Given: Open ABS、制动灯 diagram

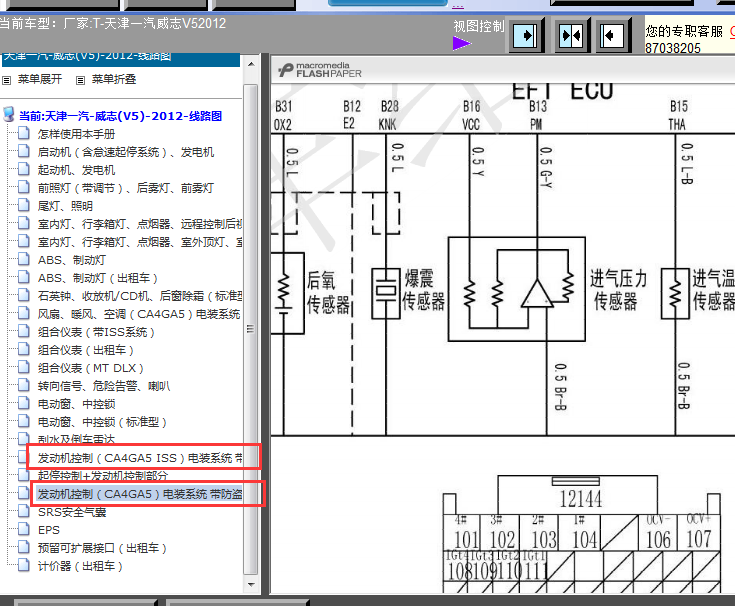Looking at the screenshot, I should click(x=72, y=260).
